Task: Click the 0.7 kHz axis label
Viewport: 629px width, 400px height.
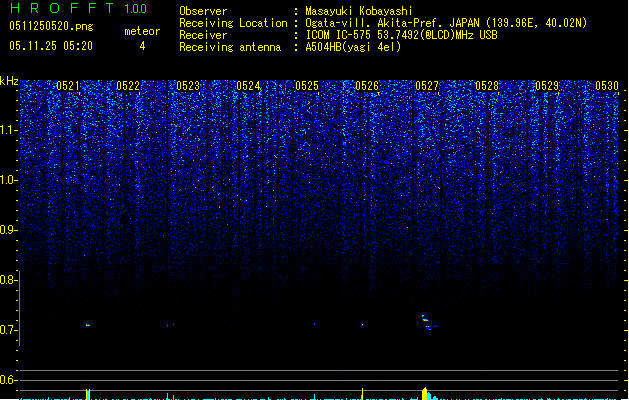Action: [x=9, y=330]
